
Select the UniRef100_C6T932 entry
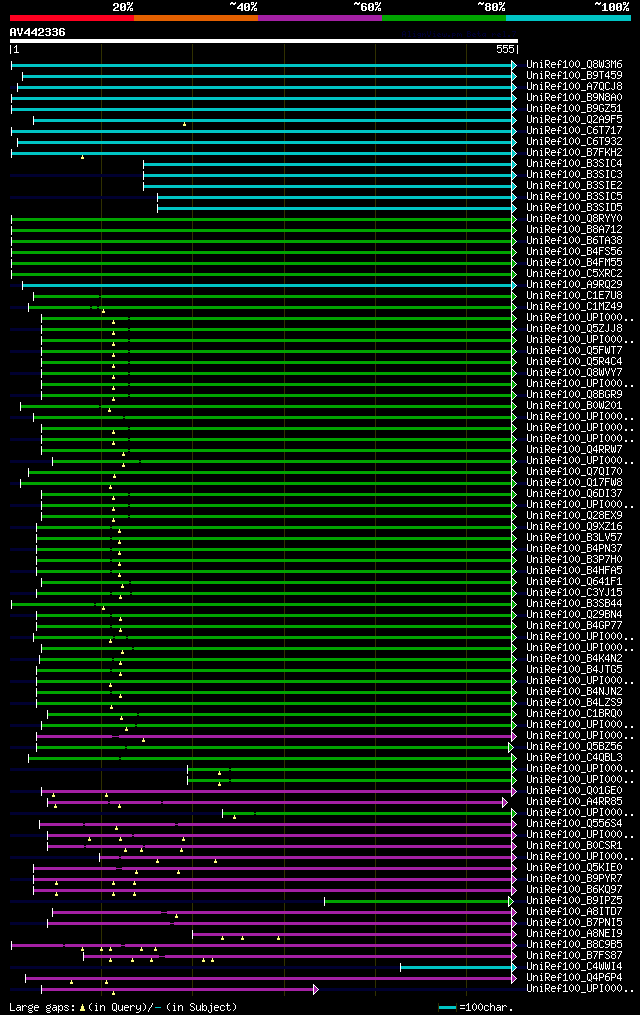[575, 142]
